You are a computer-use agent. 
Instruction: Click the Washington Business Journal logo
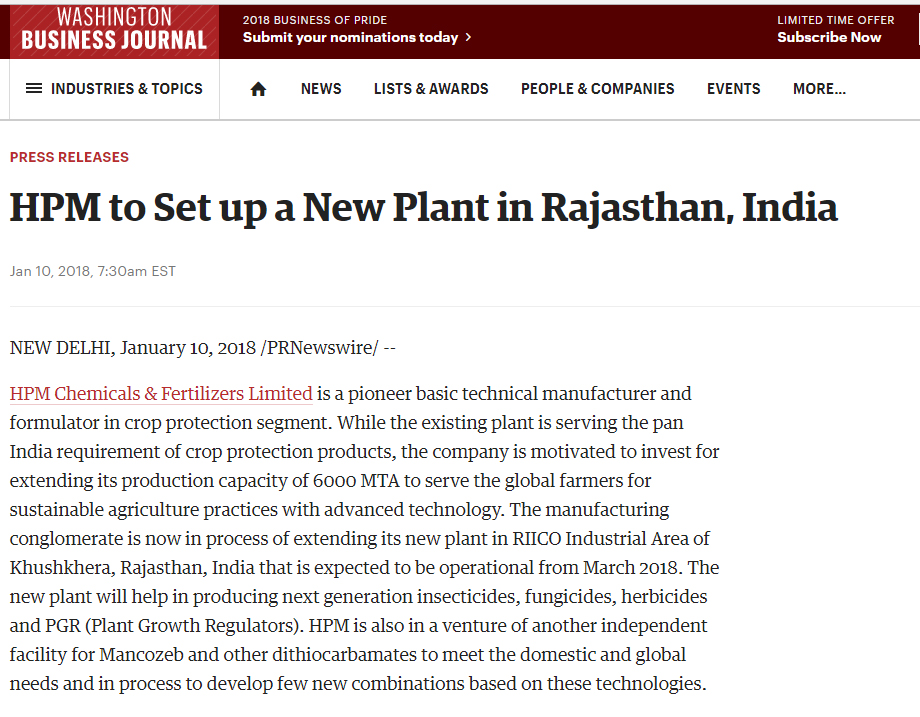[114, 31]
